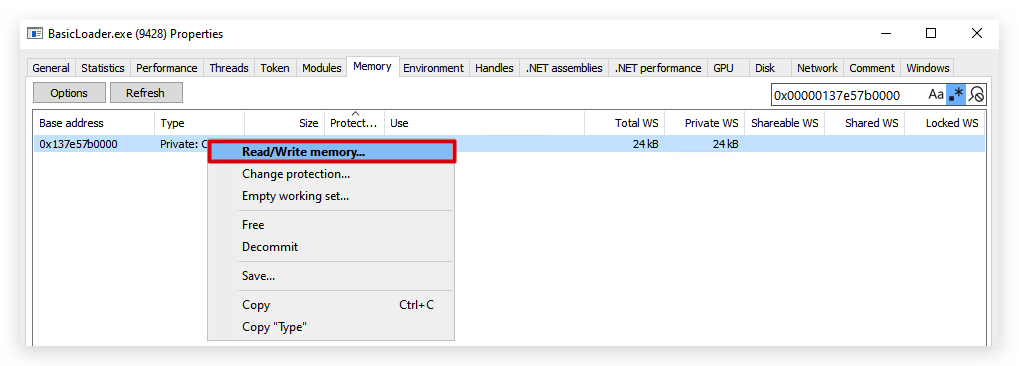Screen dimensions: 1019x366
Task: Select the 0x137e57b0000 memory region row
Action: pos(509,144)
